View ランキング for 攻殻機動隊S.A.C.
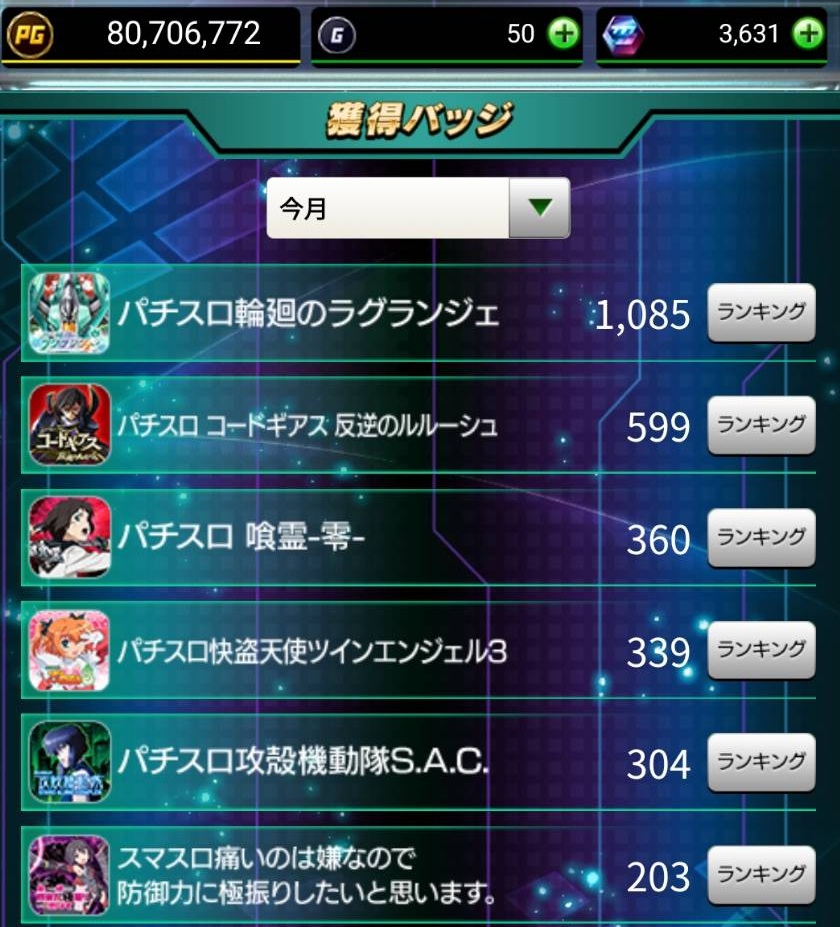The height and width of the screenshot is (927, 840). click(x=761, y=762)
